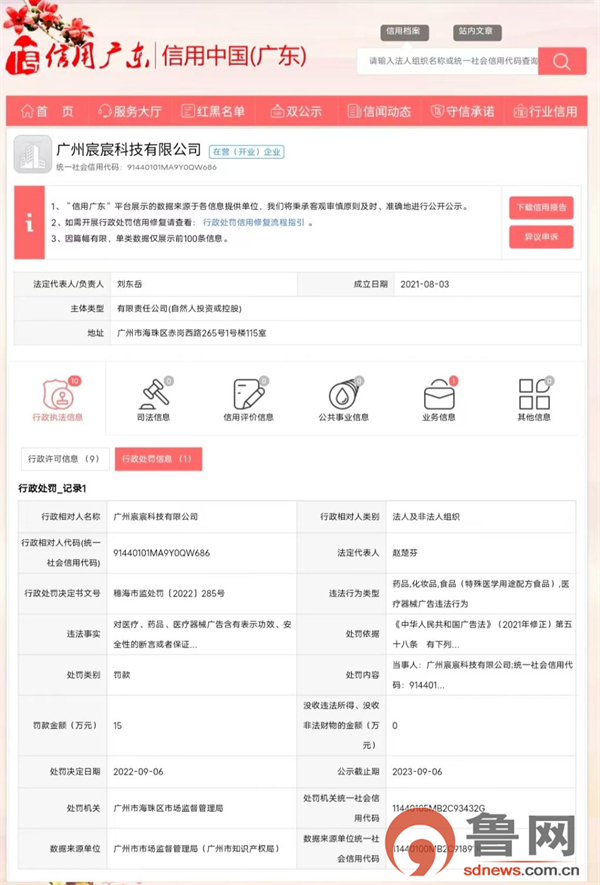This screenshot has height=885, width=600.
Task: Click heading 行政处罚_记录1
Action: click(x=52, y=488)
